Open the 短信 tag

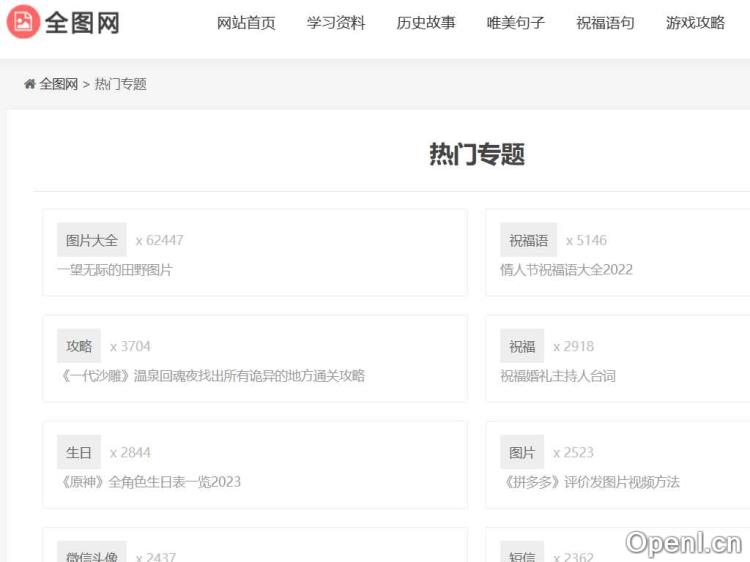coord(522,553)
